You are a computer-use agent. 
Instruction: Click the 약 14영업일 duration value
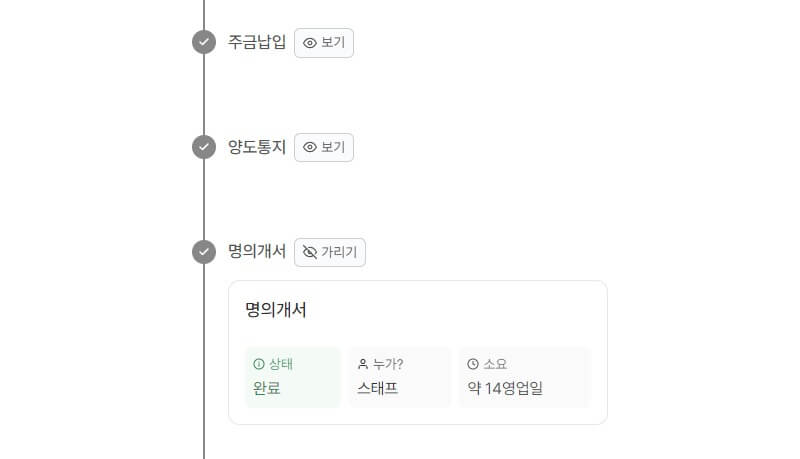[505, 388]
